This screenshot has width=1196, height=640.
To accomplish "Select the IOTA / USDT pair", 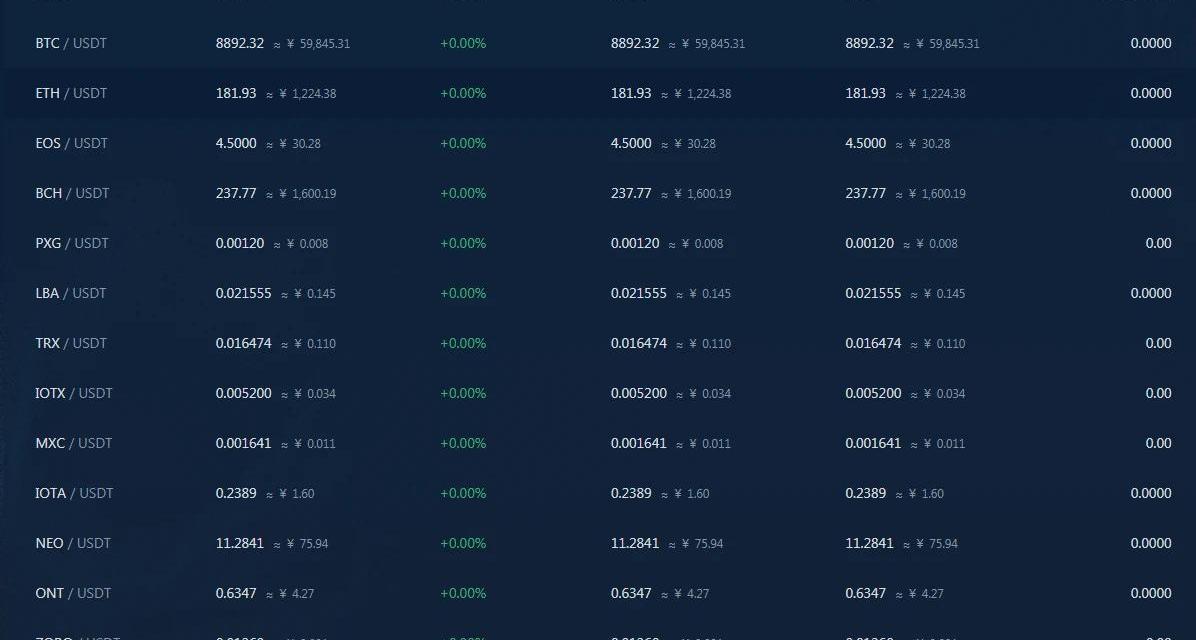I will pos(74,494).
